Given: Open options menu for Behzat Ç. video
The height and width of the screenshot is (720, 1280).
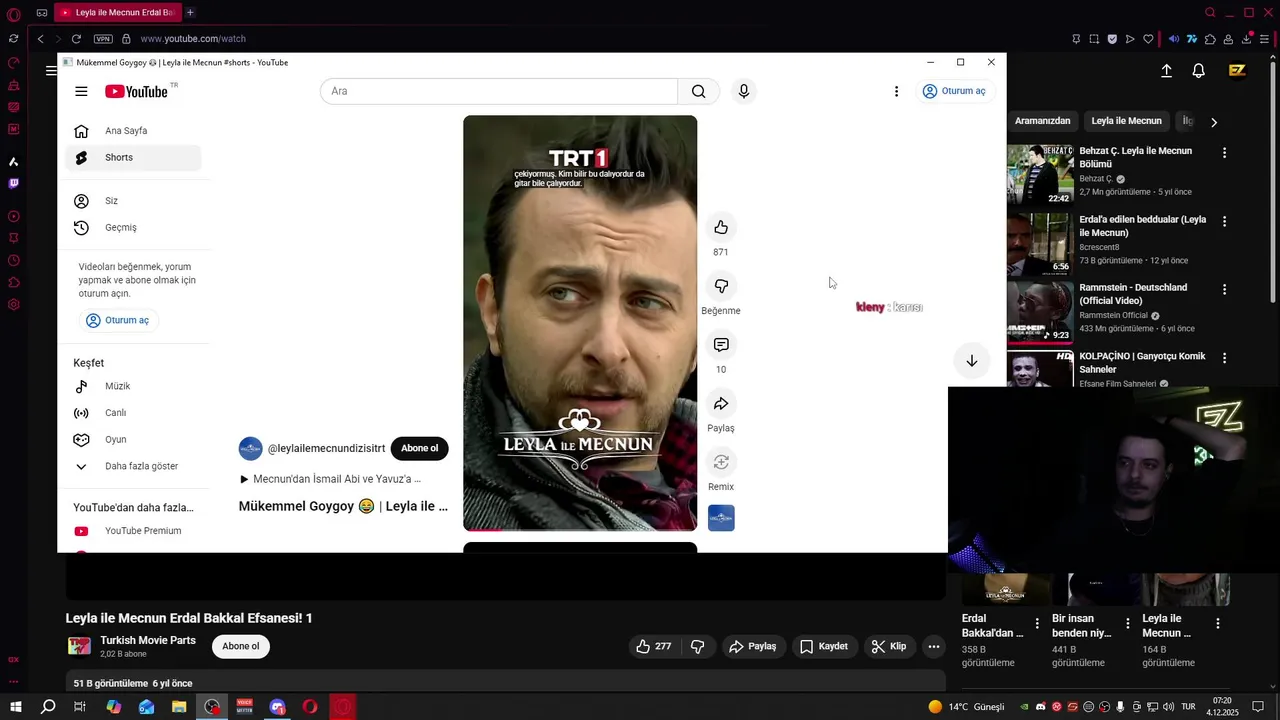Looking at the screenshot, I should click(x=1224, y=153).
